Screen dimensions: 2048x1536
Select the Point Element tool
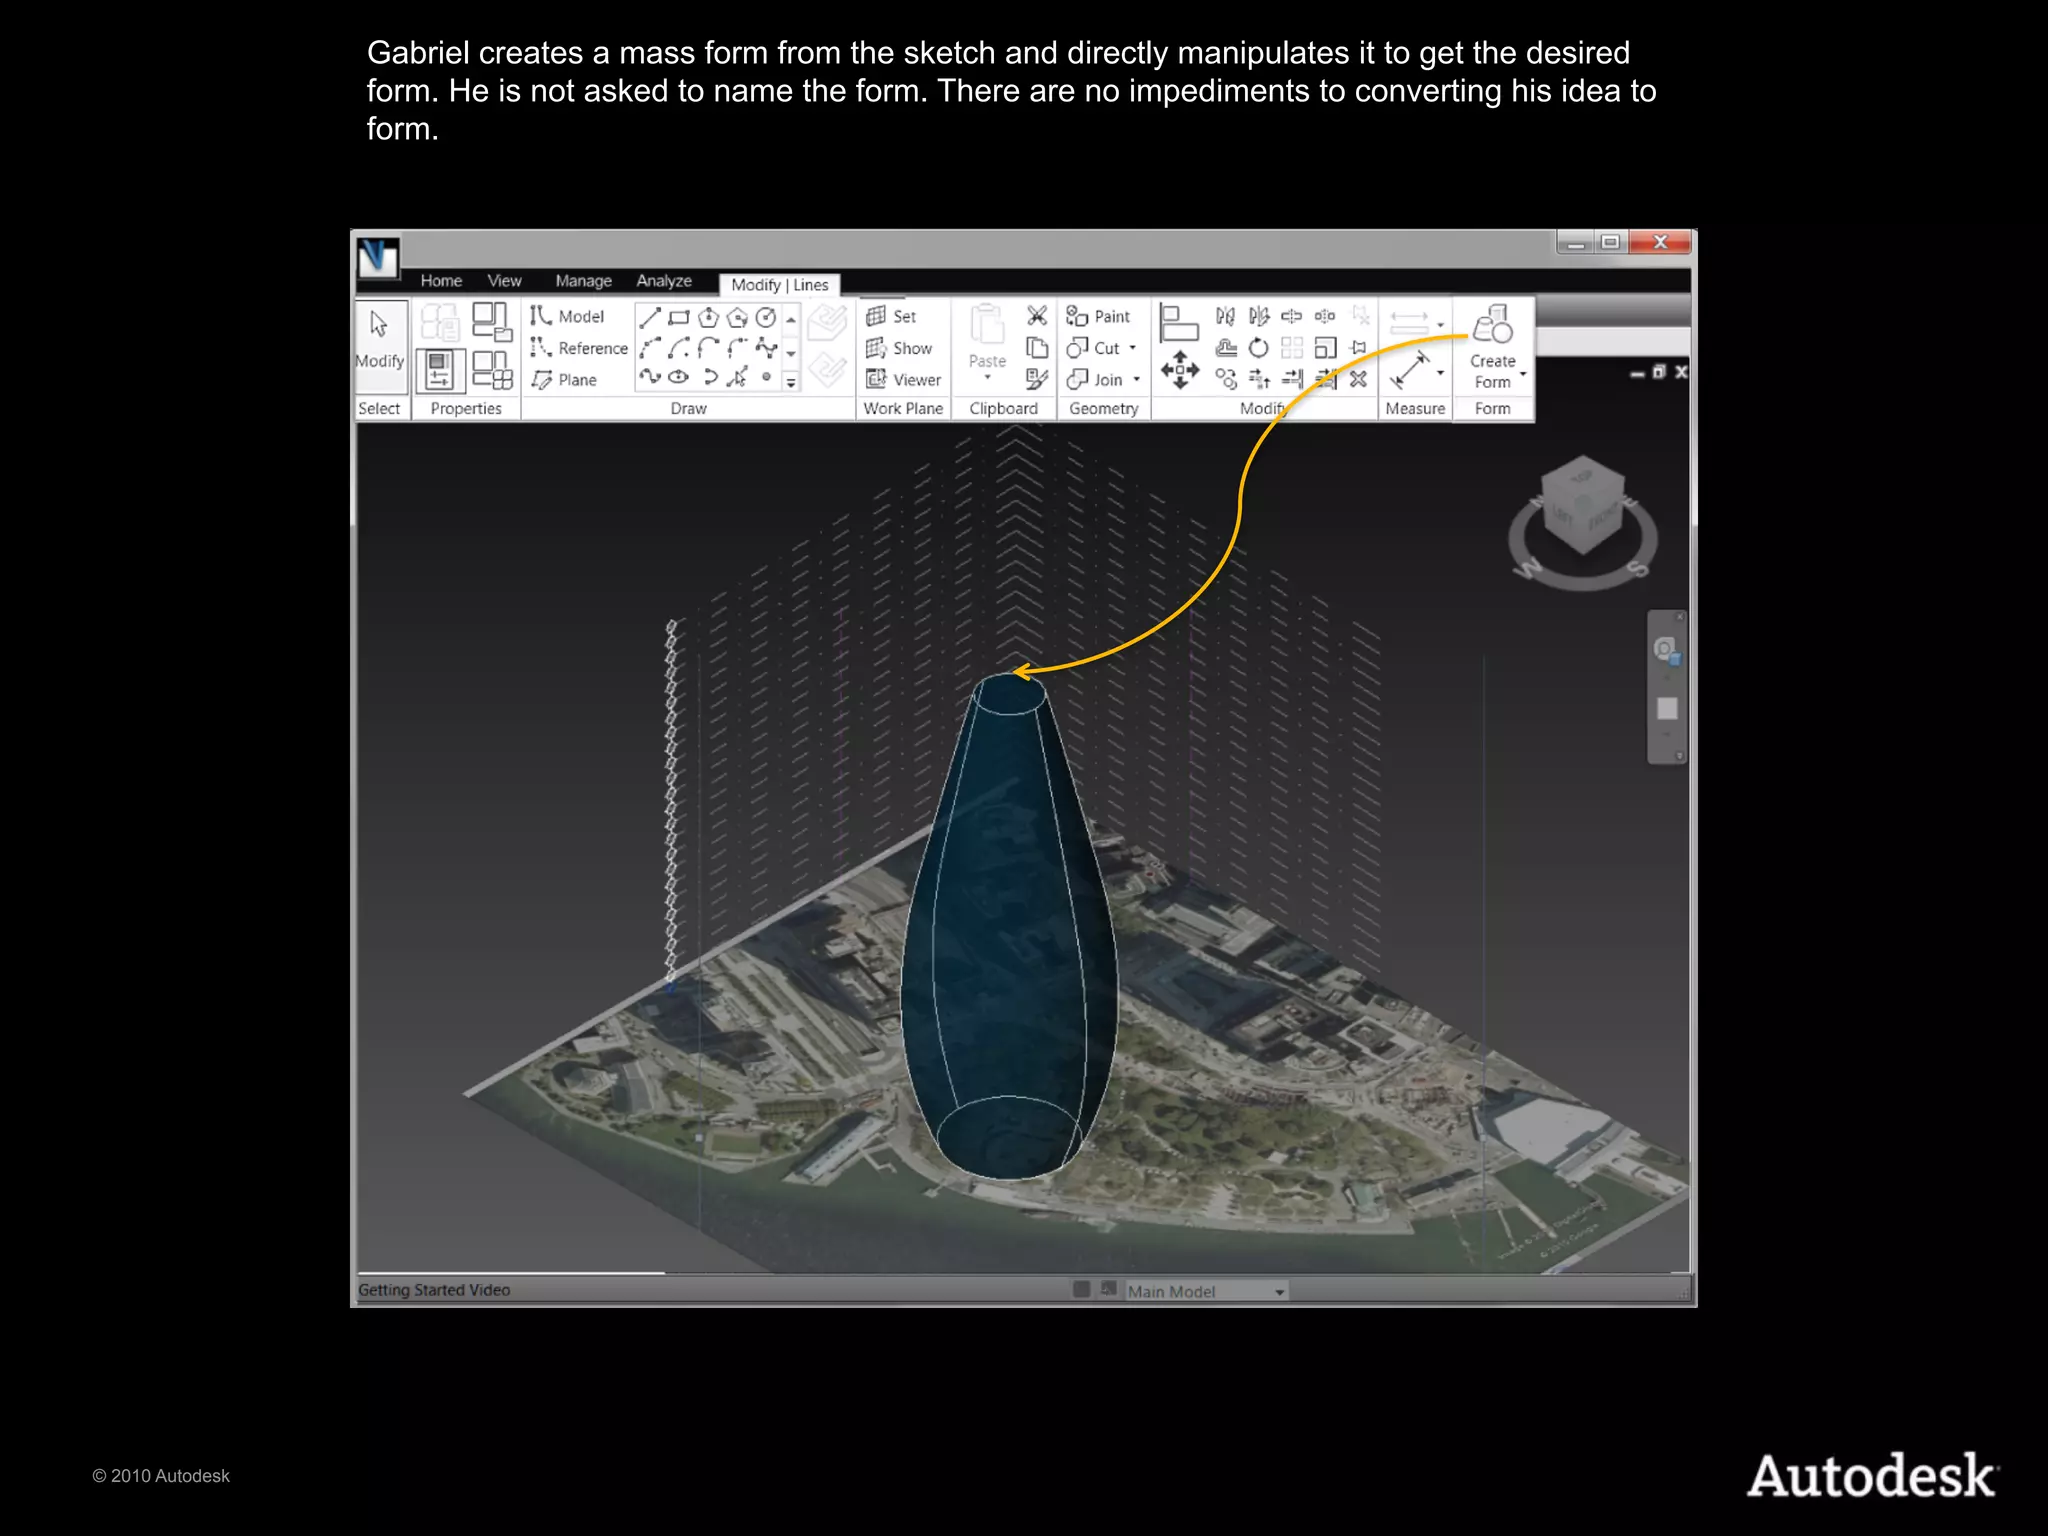coord(766,377)
